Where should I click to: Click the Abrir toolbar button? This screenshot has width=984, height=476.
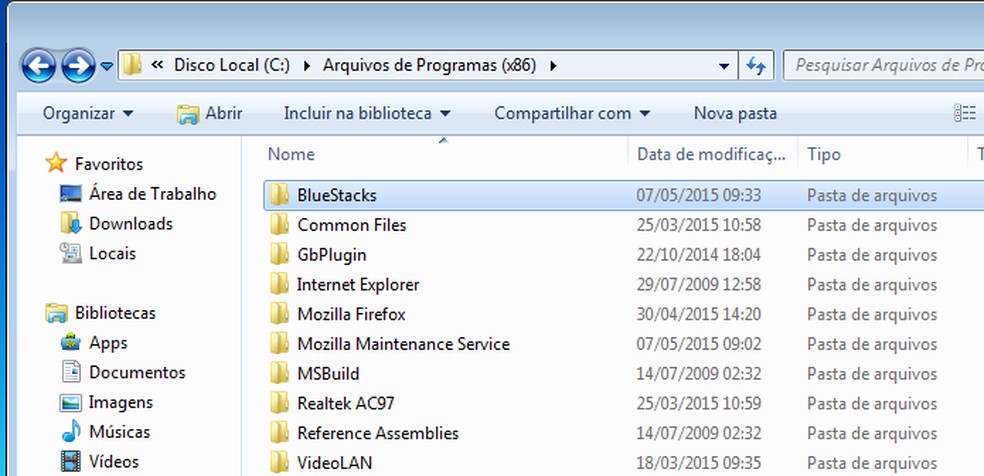pyautogui.click(x=210, y=114)
